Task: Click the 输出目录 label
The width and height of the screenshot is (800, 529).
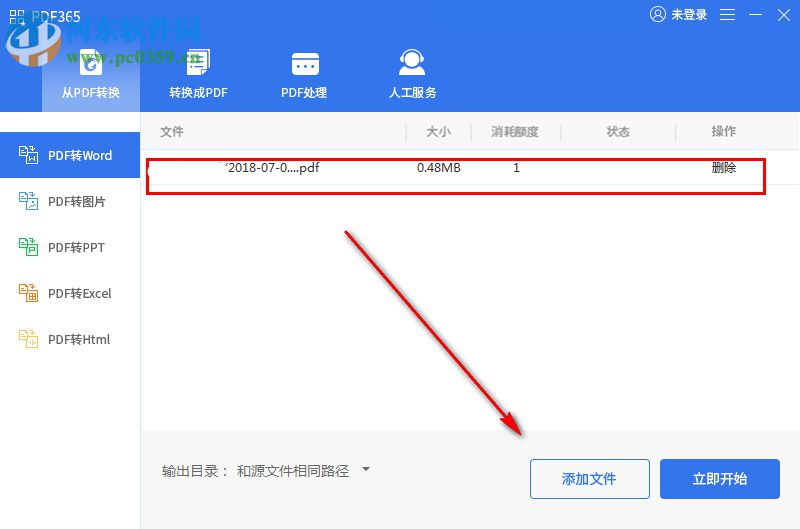Action: (195, 471)
